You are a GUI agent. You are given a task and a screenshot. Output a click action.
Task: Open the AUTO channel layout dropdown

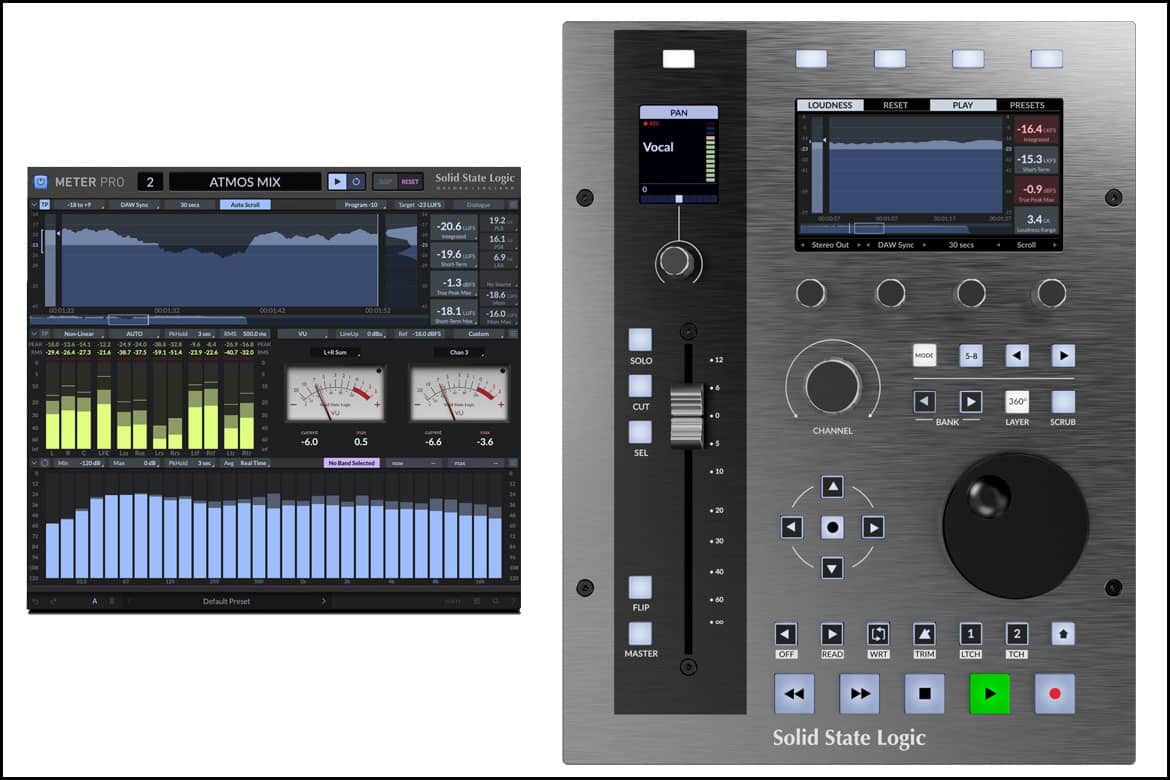point(135,334)
